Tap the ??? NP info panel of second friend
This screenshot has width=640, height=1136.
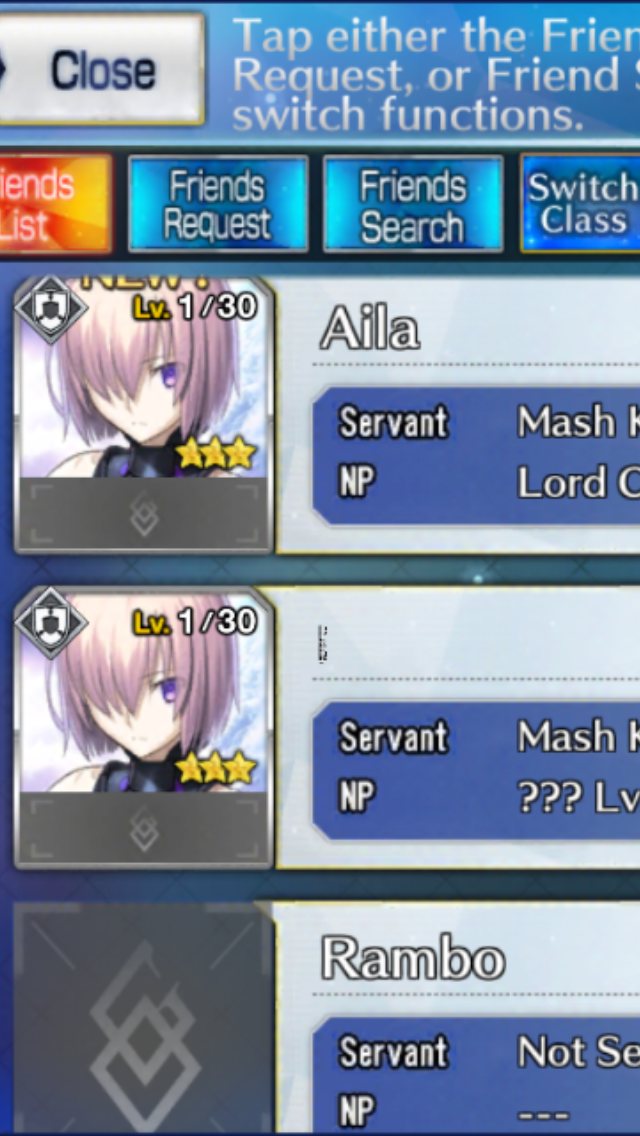pyautogui.click(x=477, y=769)
